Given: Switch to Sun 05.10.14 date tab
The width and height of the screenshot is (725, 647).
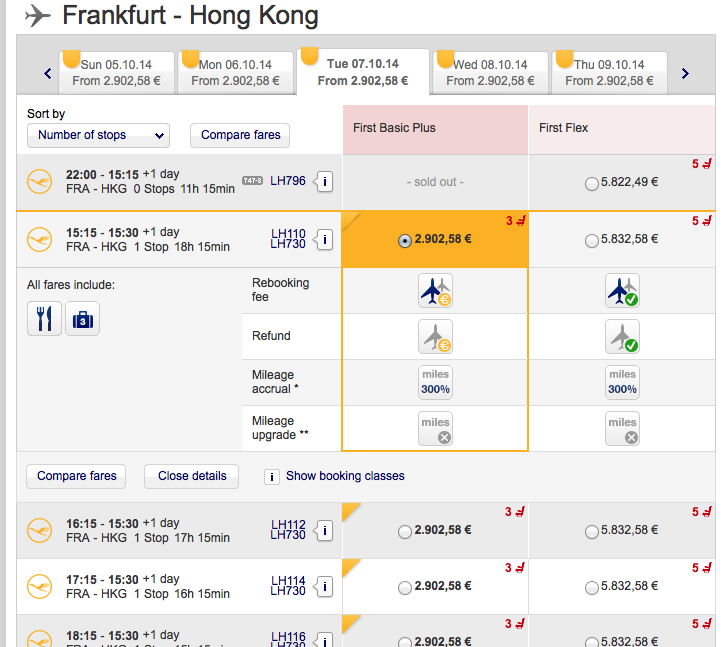Looking at the screenshot, I should (x=117, y=73).
